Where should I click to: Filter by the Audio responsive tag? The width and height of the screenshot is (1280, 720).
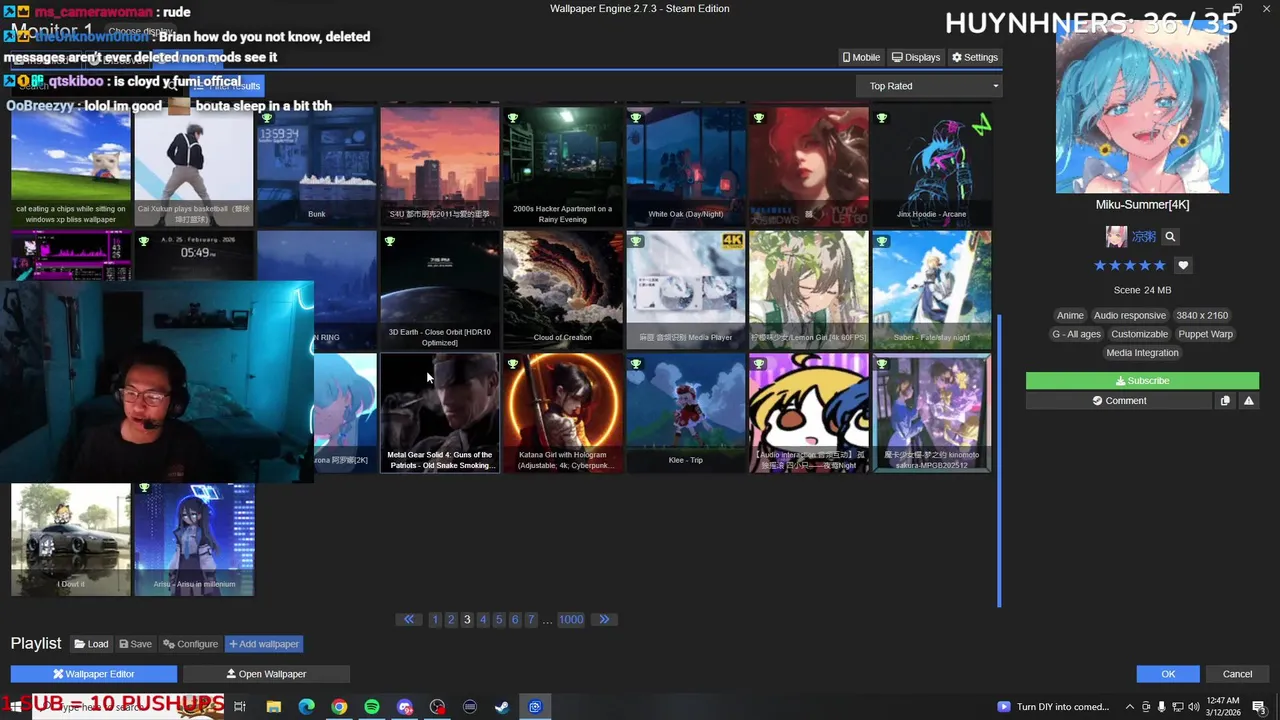point(1130,315)
